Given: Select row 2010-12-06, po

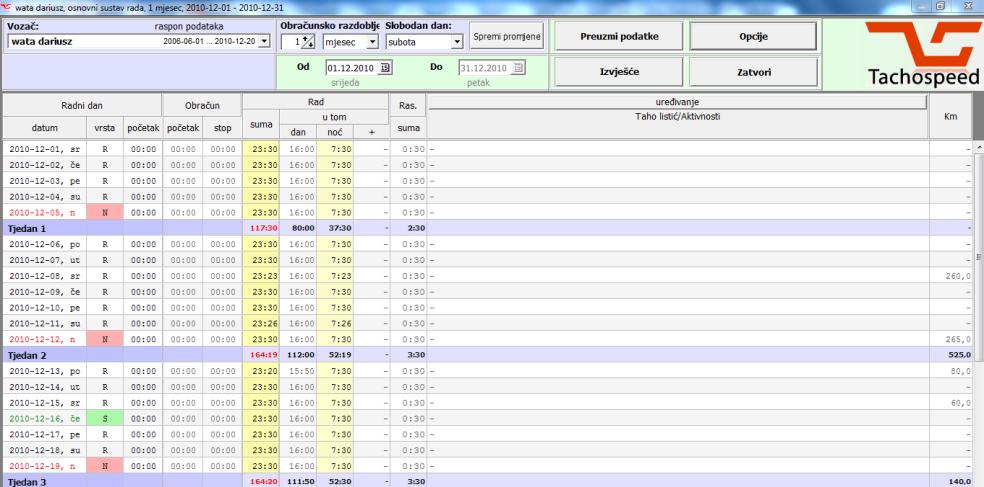Looking at the screenshot, I should tap(487, 244).
